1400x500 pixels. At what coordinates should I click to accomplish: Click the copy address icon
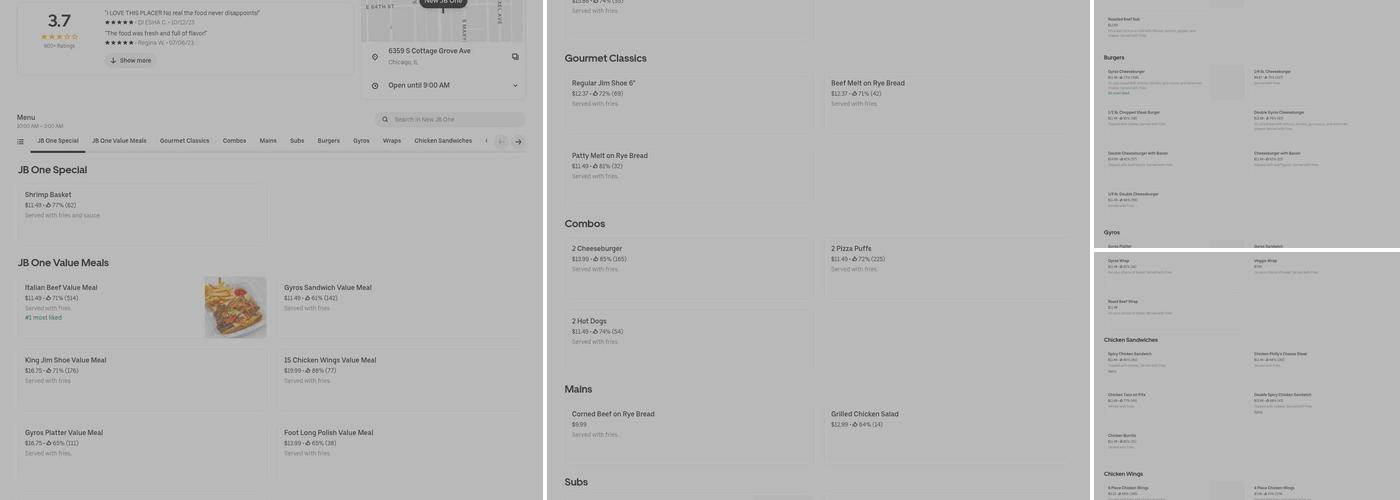coord(515,57)
